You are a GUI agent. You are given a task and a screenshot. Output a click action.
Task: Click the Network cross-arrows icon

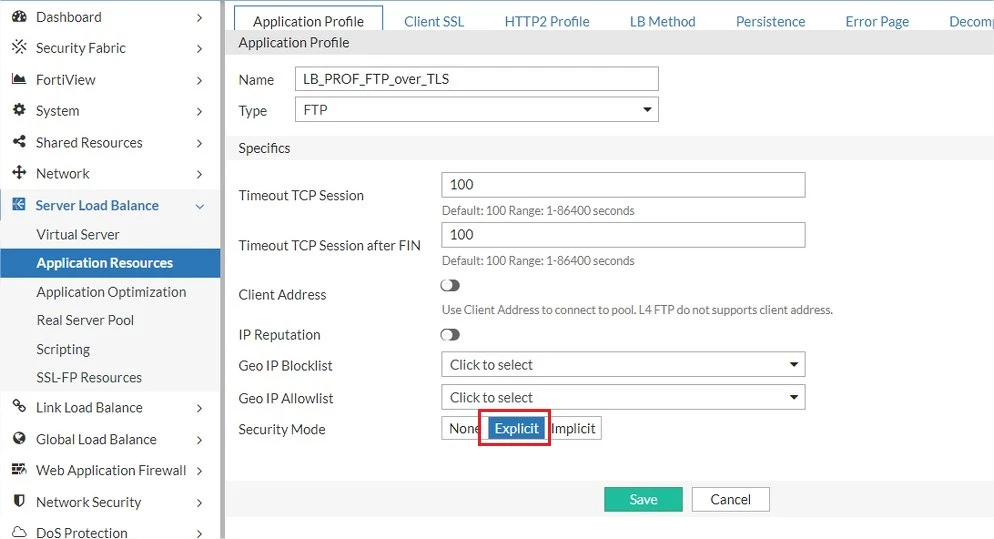(19, 172)
